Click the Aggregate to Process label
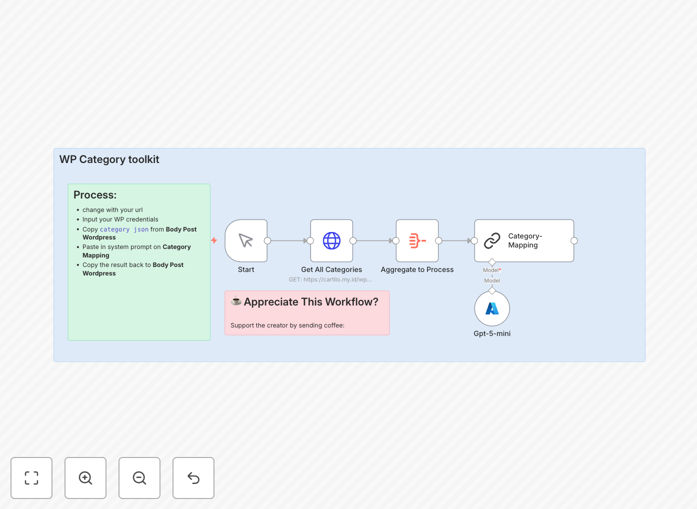 [x=417, y=269]
